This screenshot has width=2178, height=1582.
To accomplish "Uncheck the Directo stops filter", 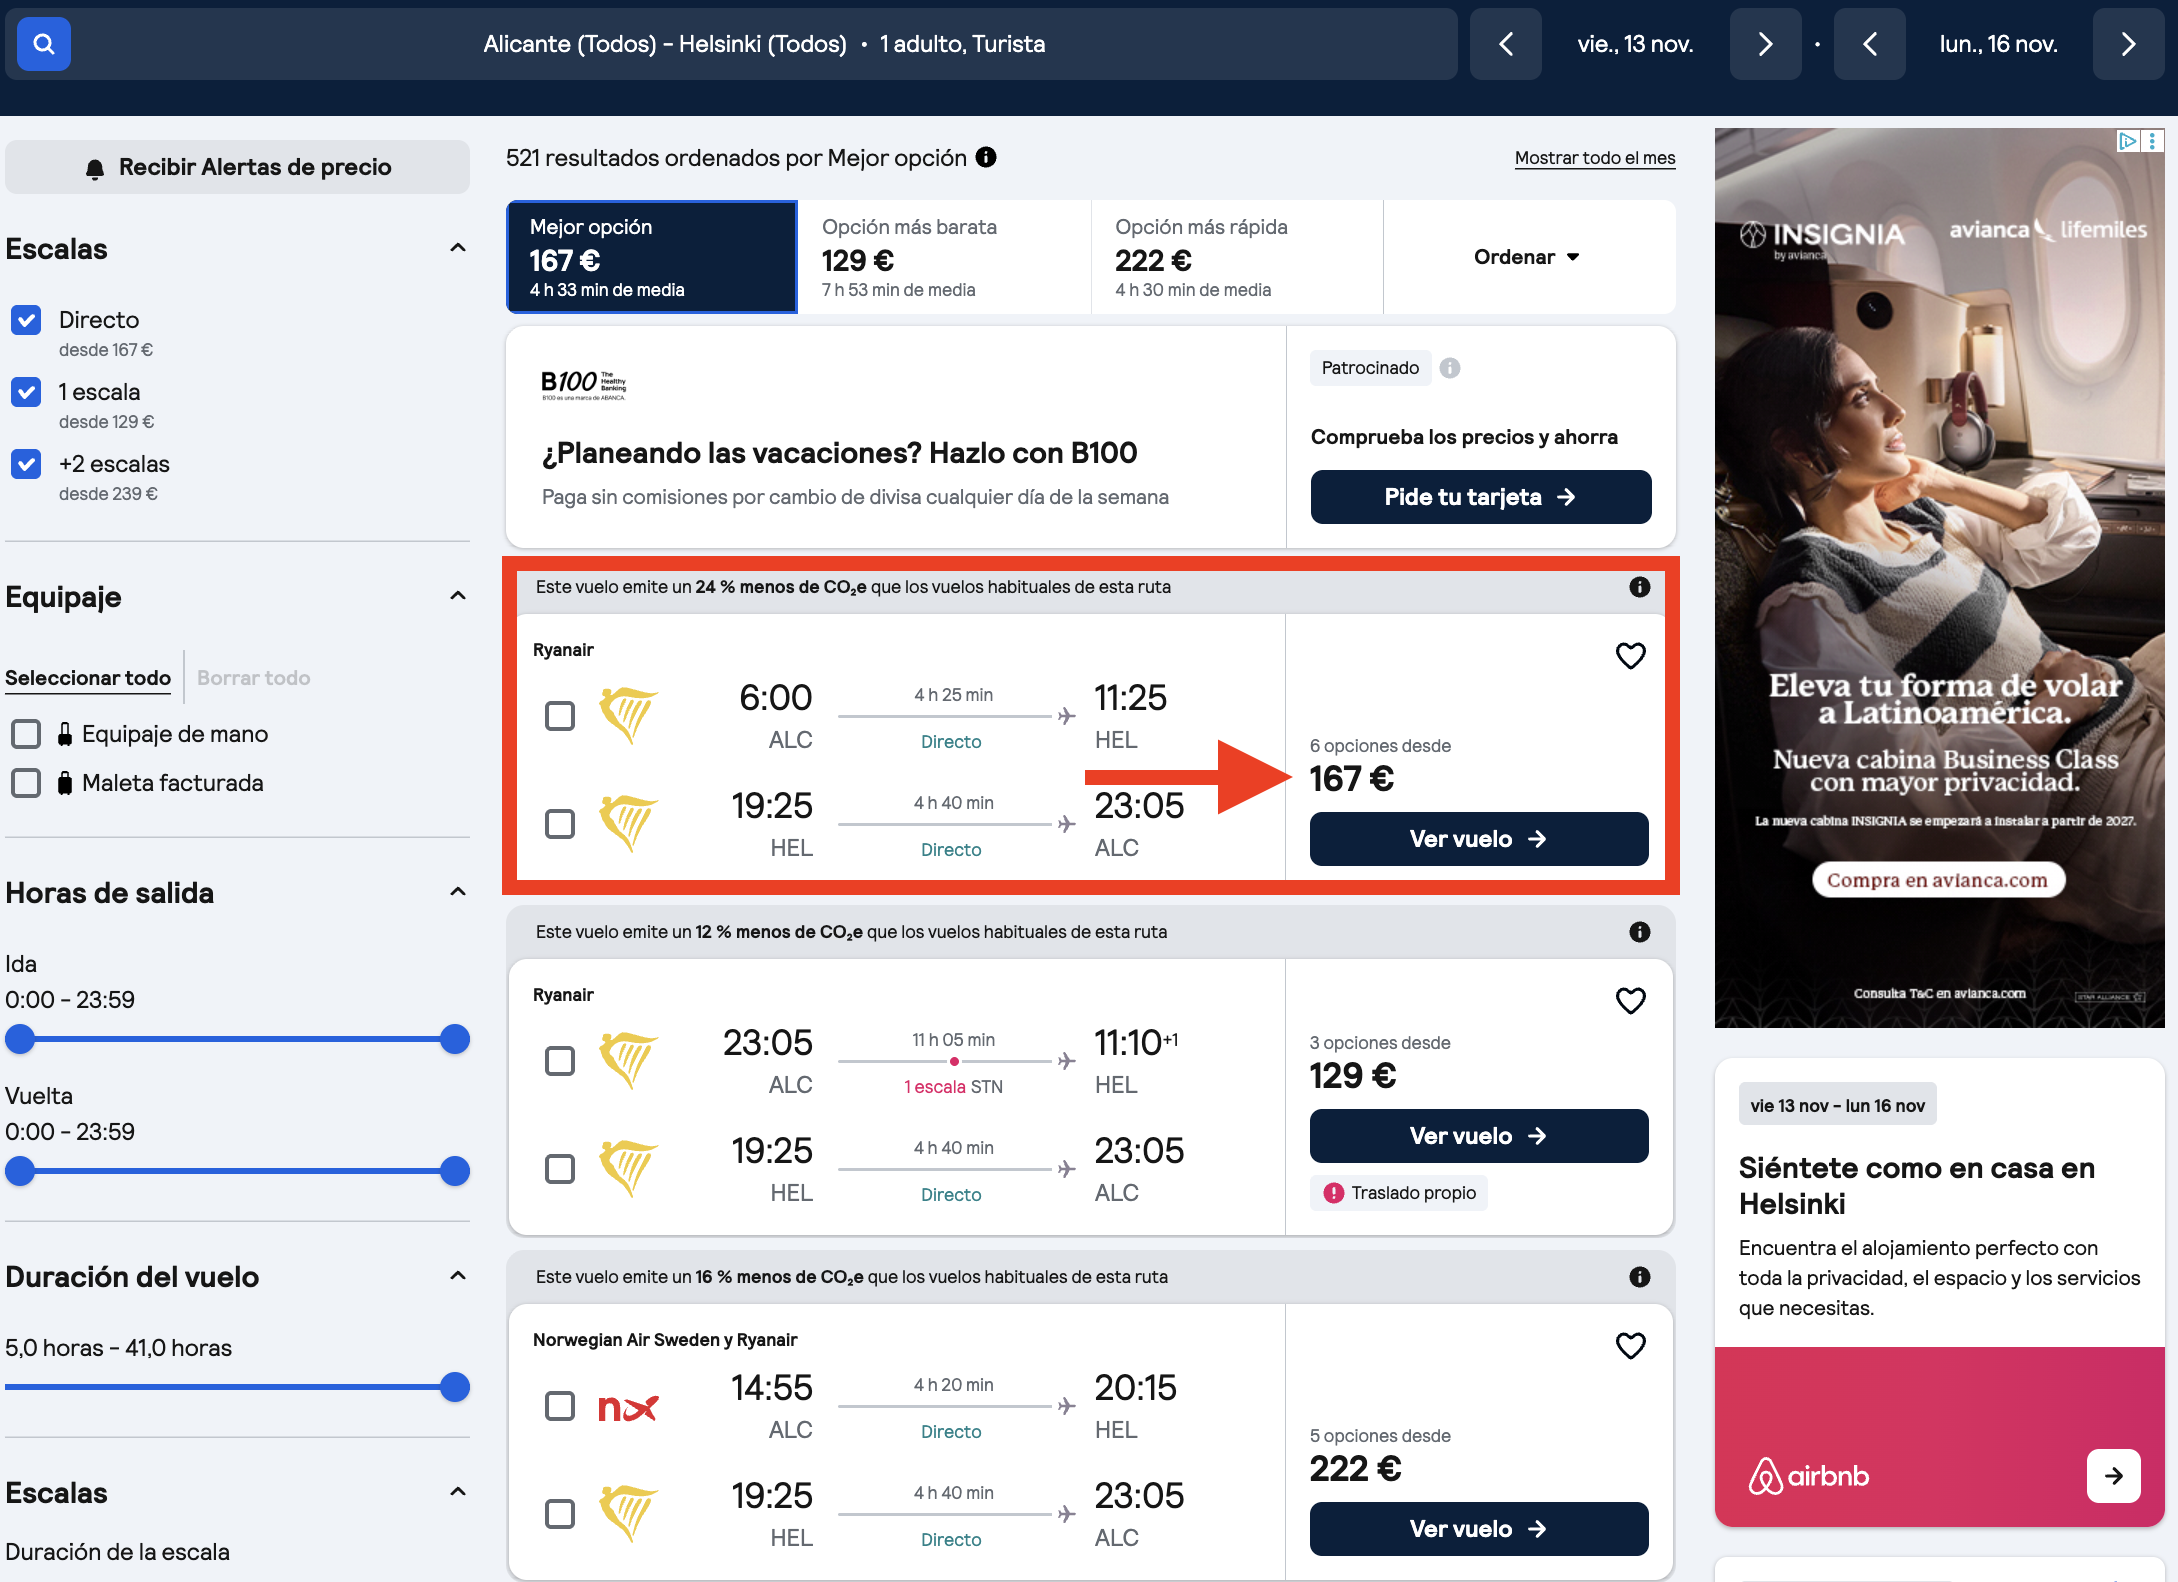I will point(26,320).
